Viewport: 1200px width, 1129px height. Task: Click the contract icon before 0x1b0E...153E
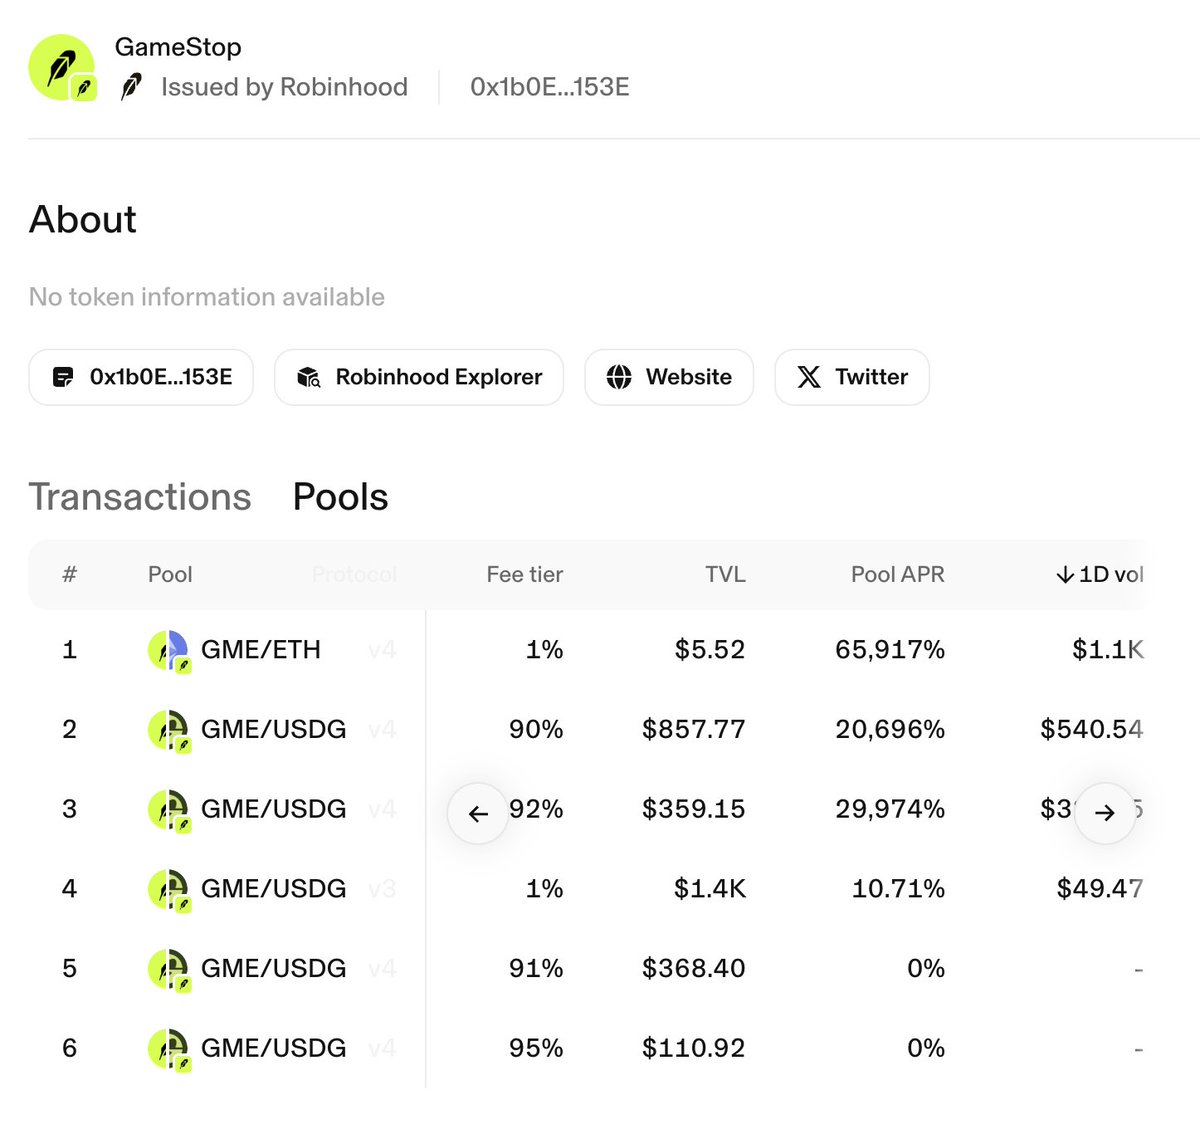(63, 377)
